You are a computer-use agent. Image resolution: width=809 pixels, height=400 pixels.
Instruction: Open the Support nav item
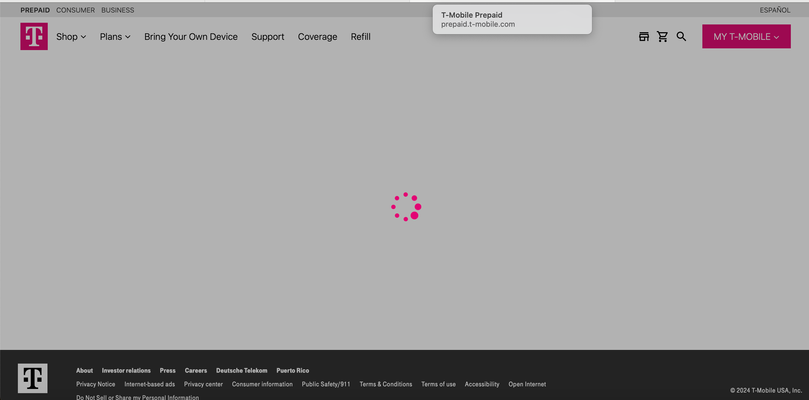[268, 37]
